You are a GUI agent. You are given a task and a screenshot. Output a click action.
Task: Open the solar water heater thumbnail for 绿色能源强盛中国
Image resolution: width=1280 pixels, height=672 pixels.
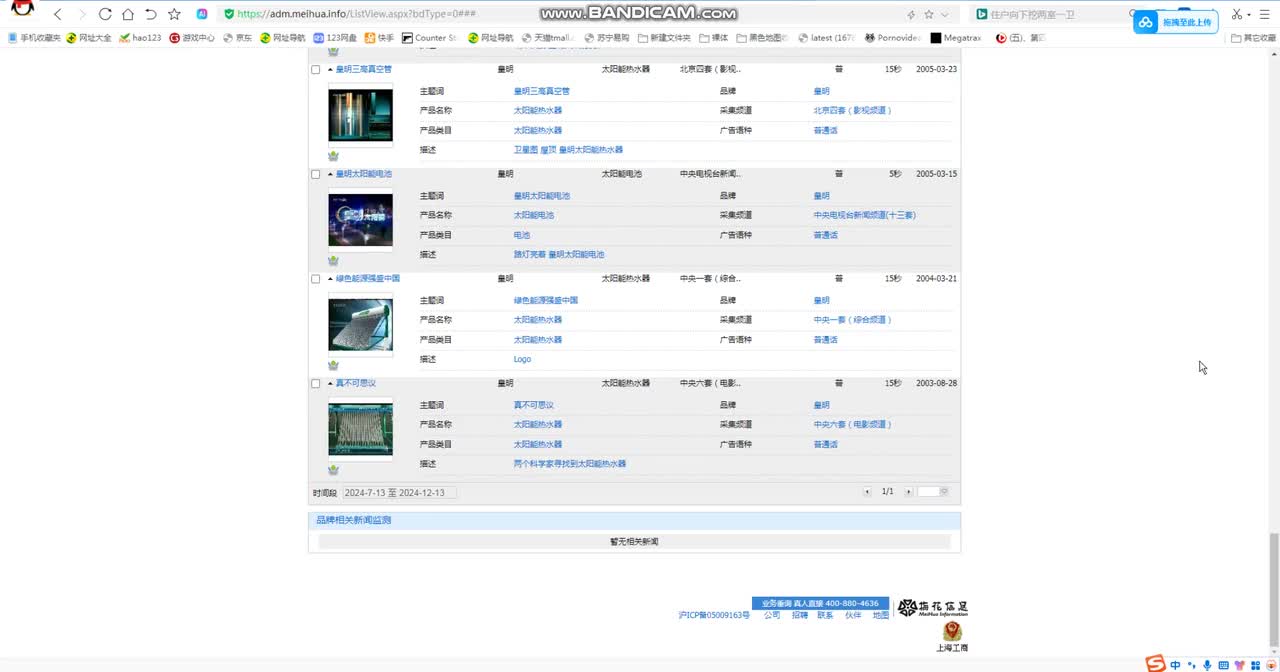click(x=361, y=325)
